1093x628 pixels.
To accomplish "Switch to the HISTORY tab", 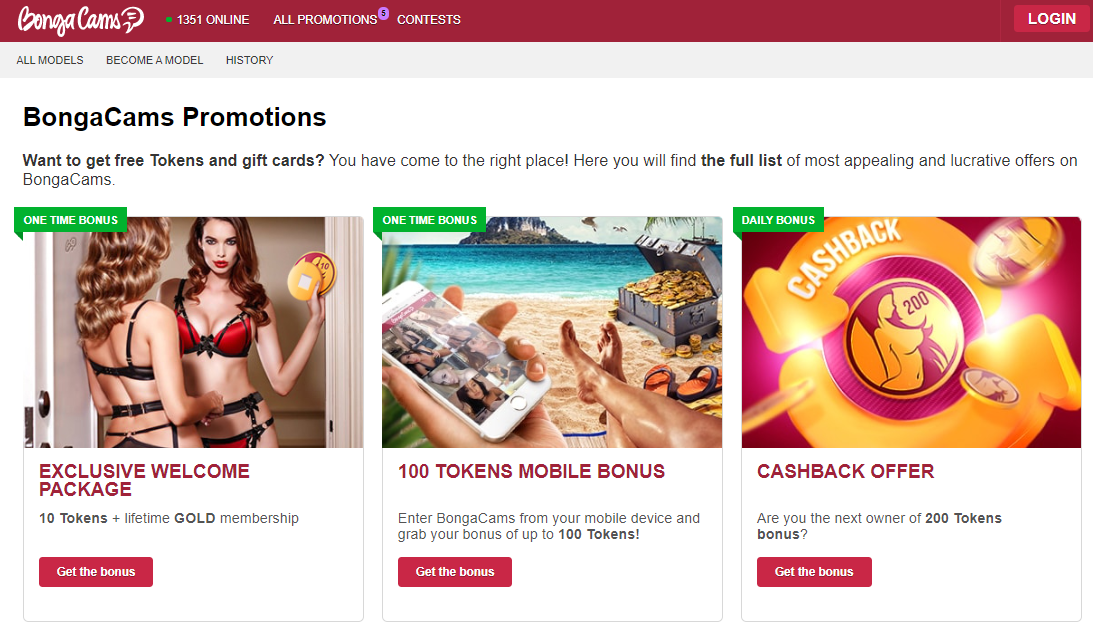I will [x=250, y=60].
